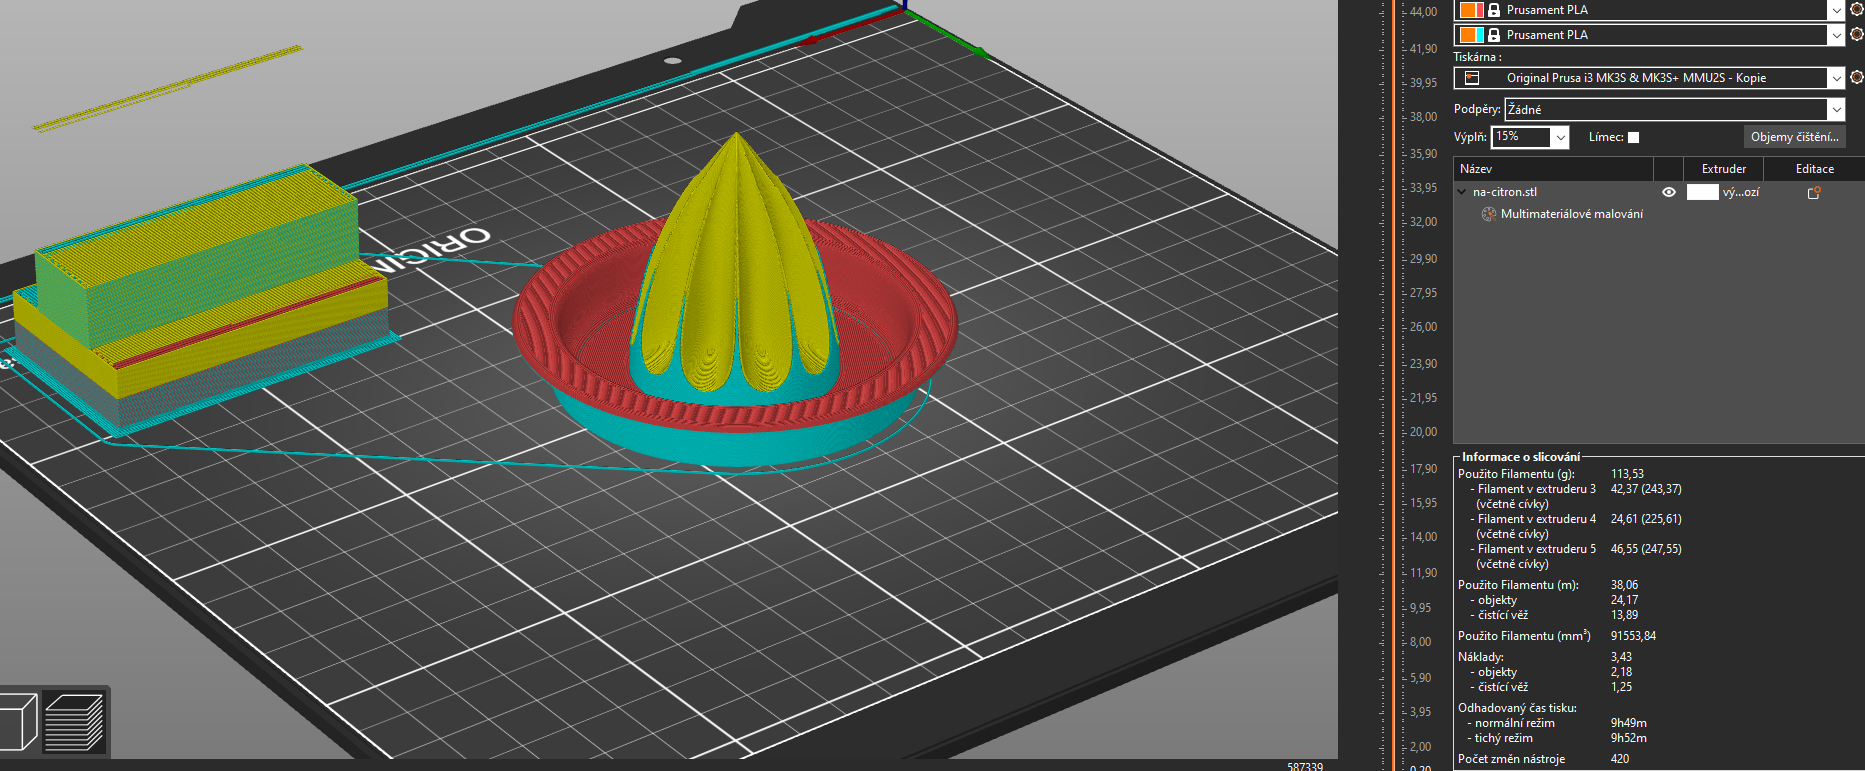1865x771 pixels.
Task: Click the Editace column header
Action: coord(1814,169)
